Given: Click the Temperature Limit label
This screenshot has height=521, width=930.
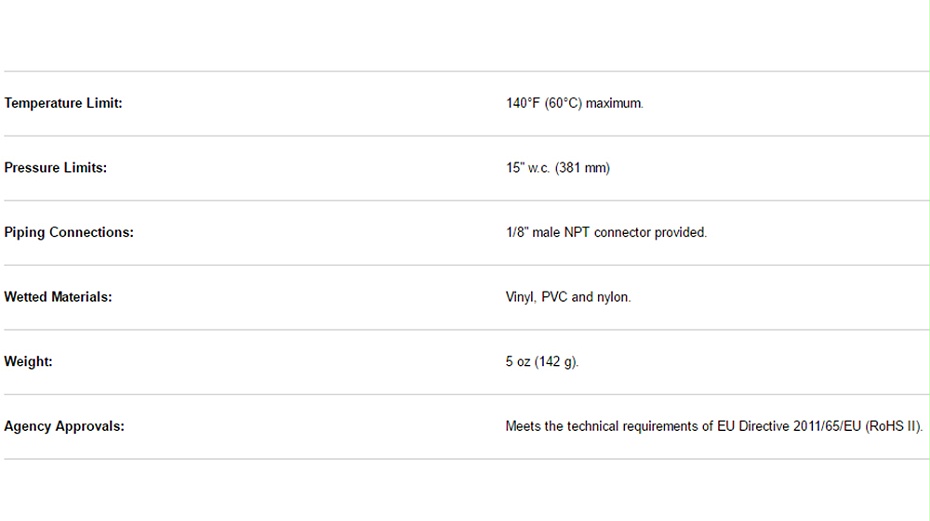Looking at the screenshot, I should (x=63, y=103).
